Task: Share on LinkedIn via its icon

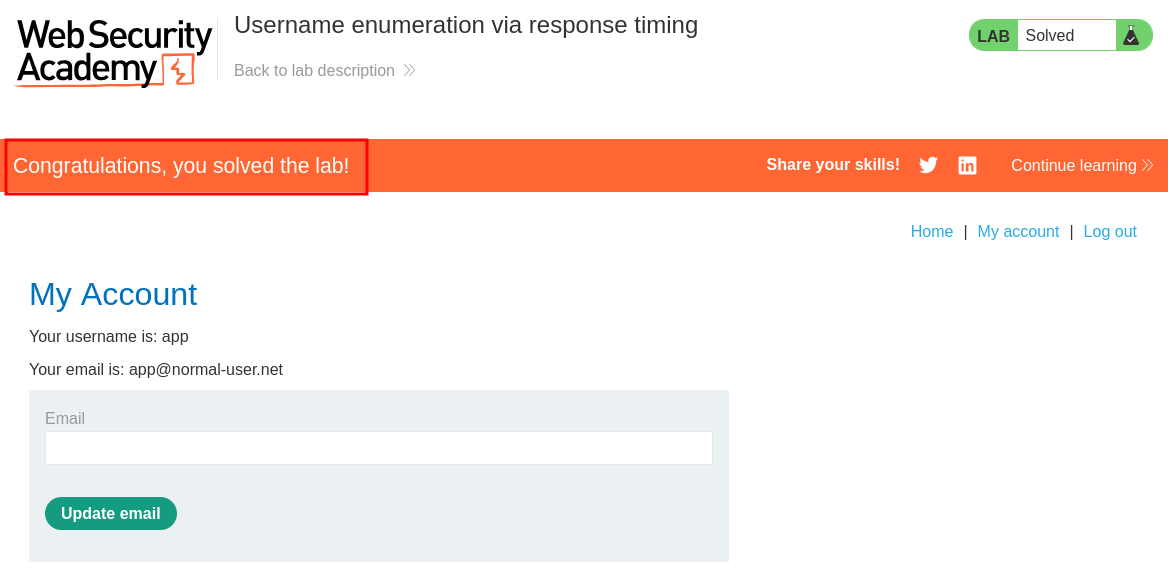Action: (967, 165)
